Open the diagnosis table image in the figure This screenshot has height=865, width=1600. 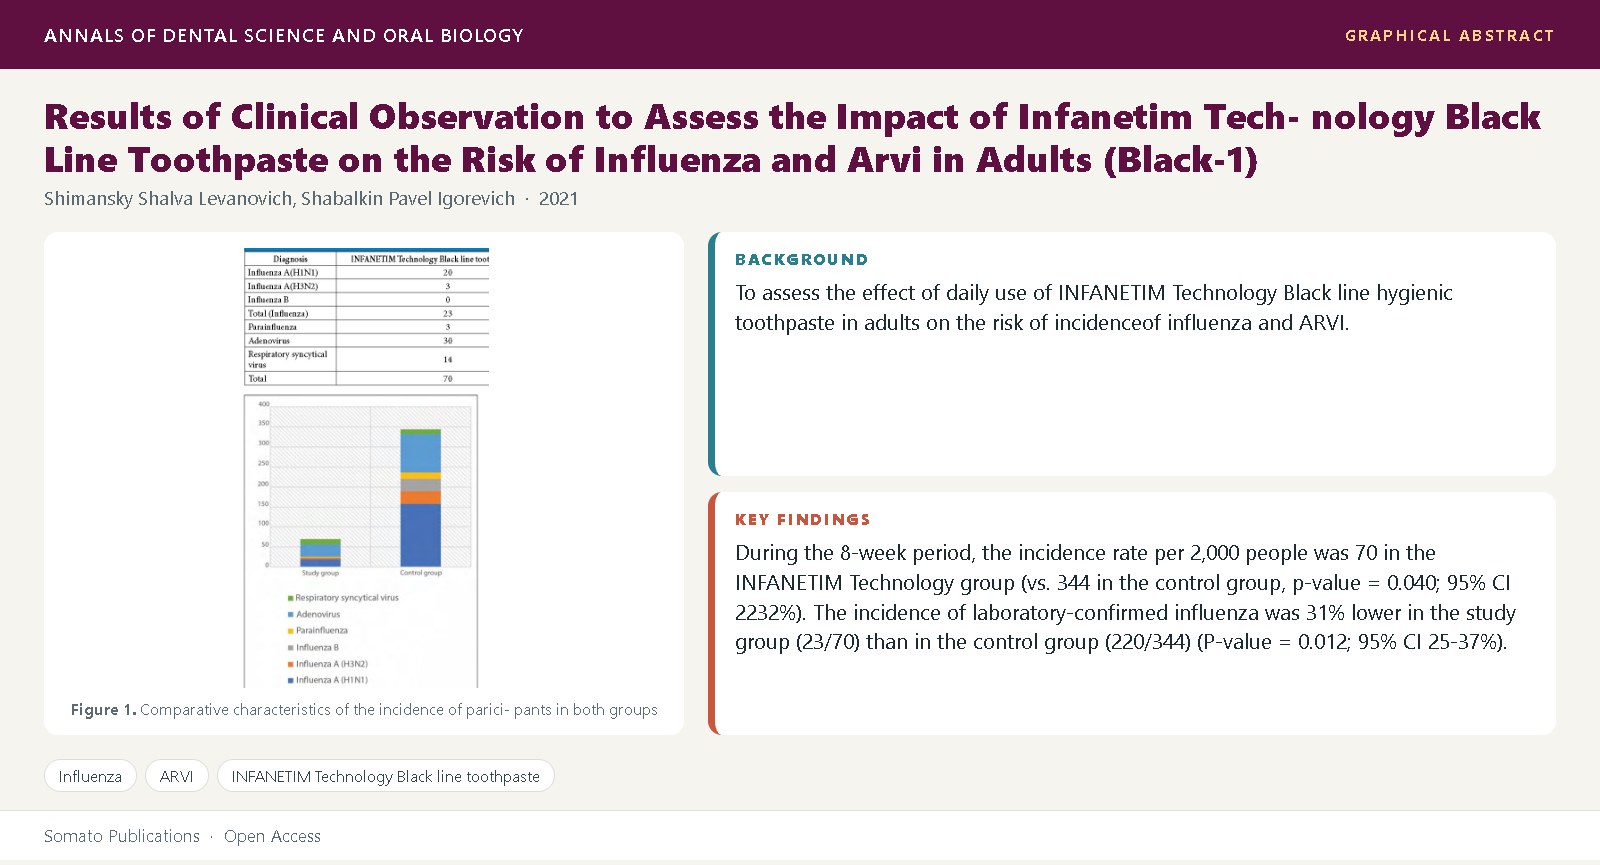coord(366,317)
